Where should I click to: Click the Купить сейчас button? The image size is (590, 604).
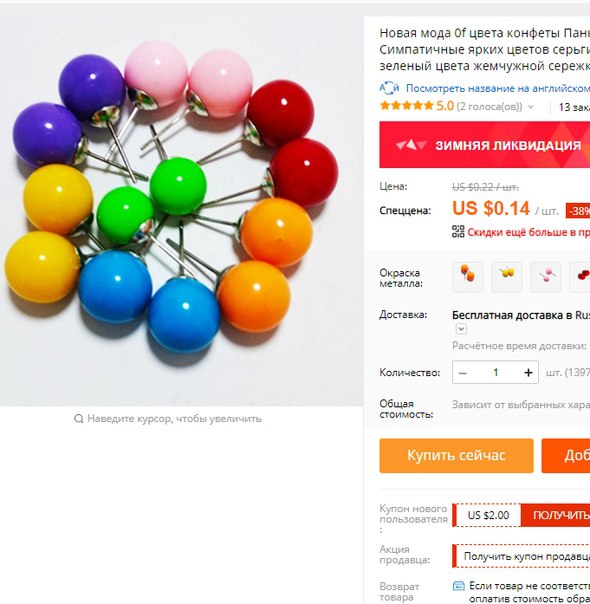point(456,456)
